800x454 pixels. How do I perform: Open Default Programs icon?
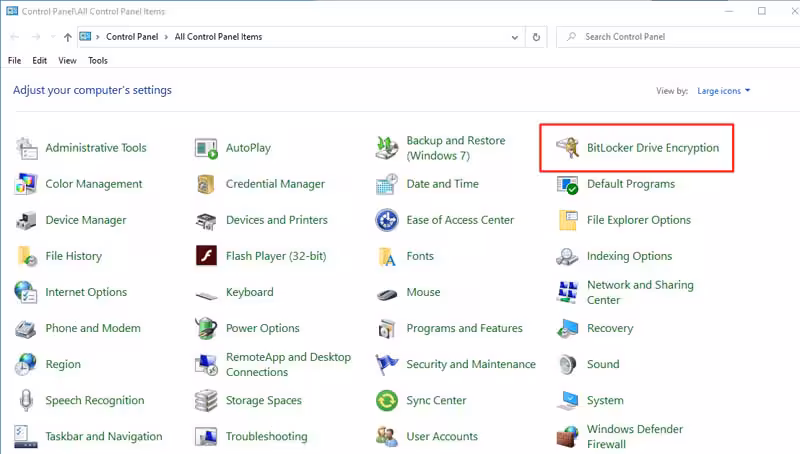click(x=567, y=184)
